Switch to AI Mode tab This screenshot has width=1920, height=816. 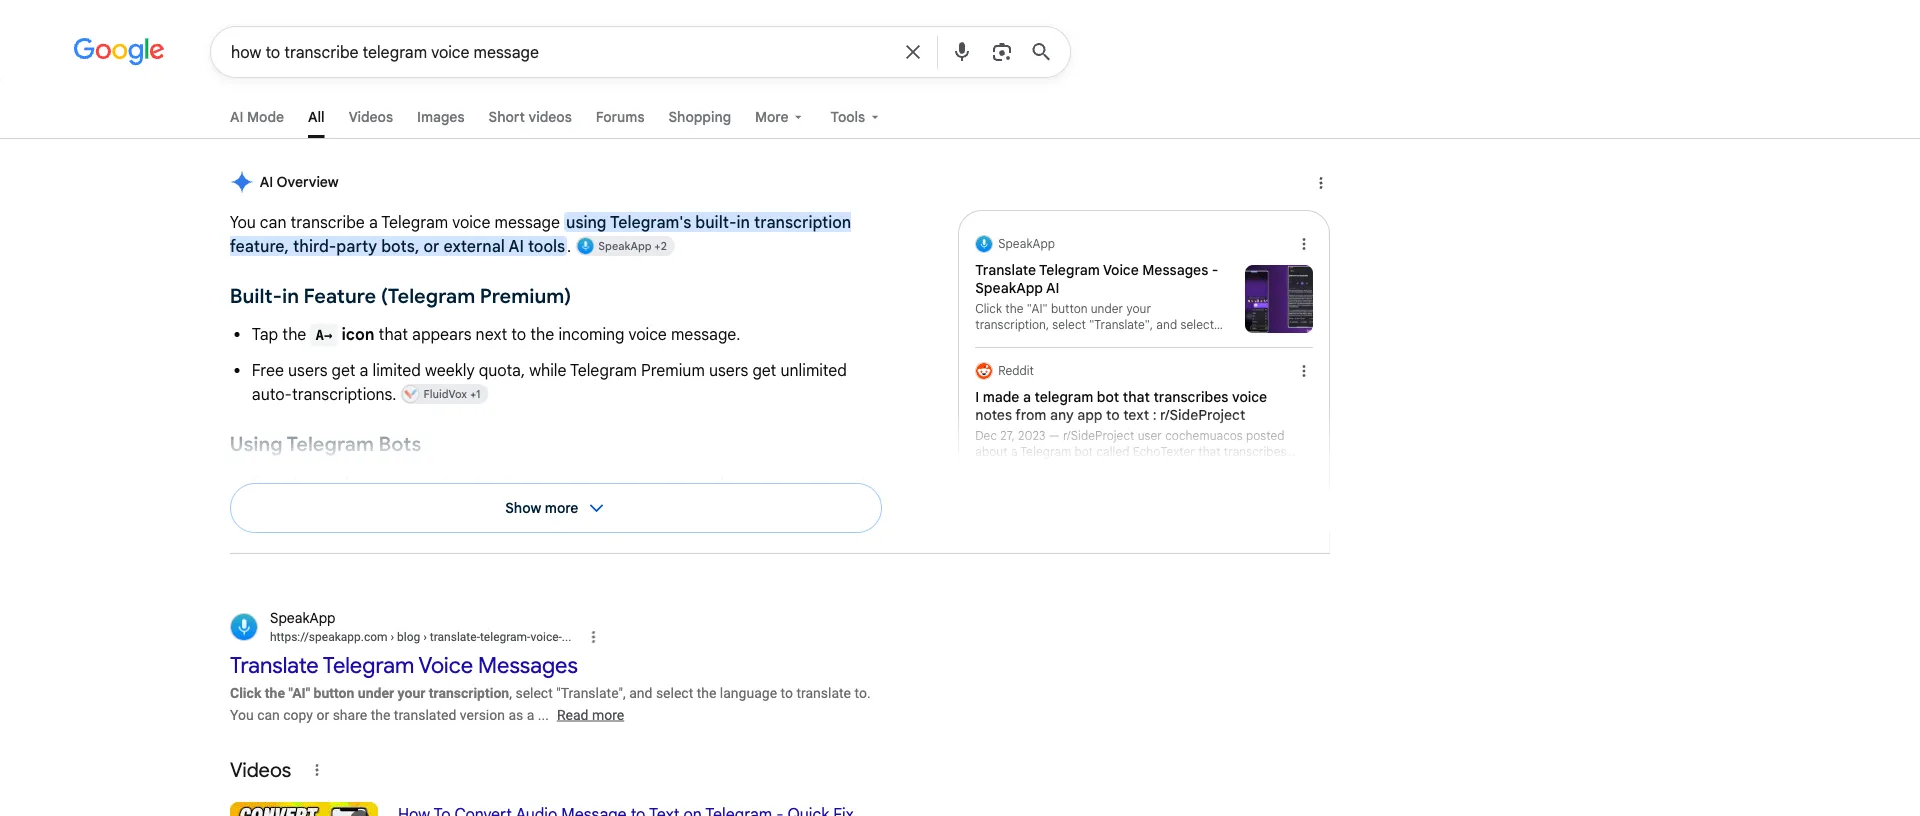click(x=257, y=117)
